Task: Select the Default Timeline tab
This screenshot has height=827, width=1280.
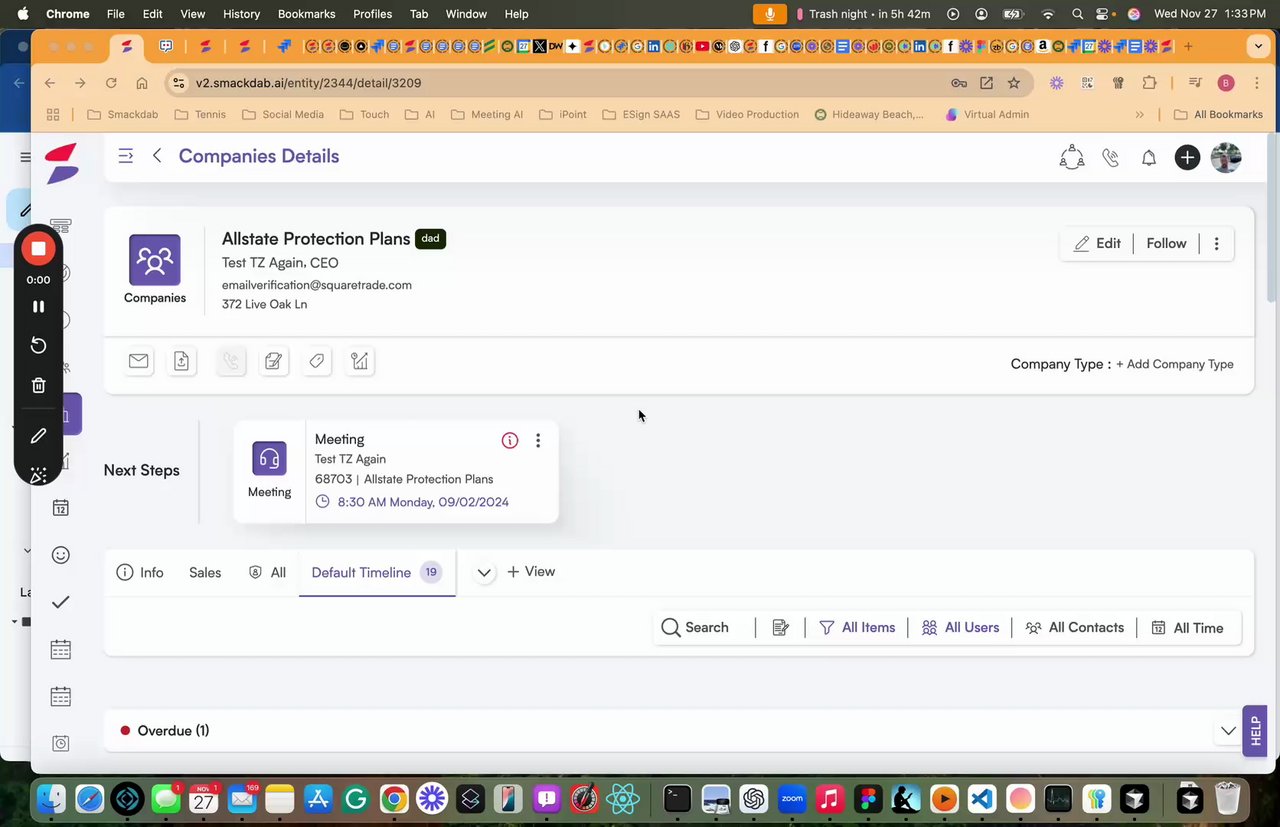Action: click(376, 572)
